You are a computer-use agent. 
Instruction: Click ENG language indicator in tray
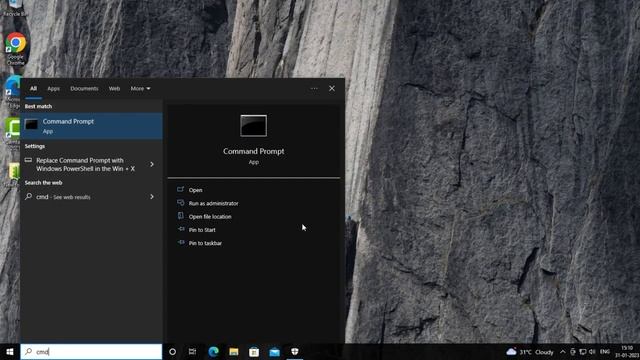(x=605, y=352)
